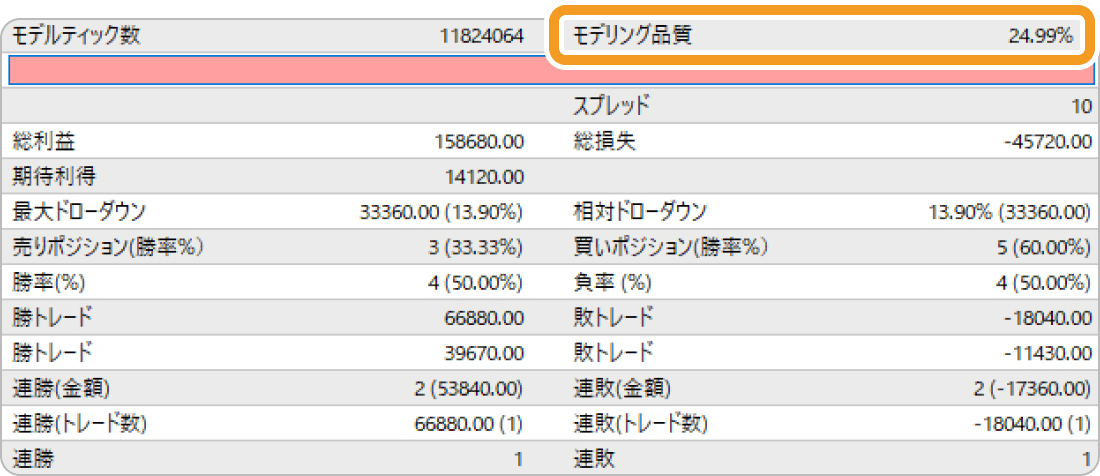This screenshot has width=1100, height=476.
Task: Click the 敗トレード label beside -18040.00
Action: click(x=613, y=317)
